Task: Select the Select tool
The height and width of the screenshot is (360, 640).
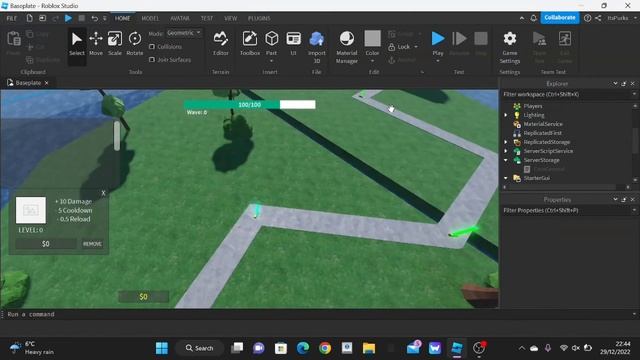Action: pyautogui.click(x=76, y=44)
